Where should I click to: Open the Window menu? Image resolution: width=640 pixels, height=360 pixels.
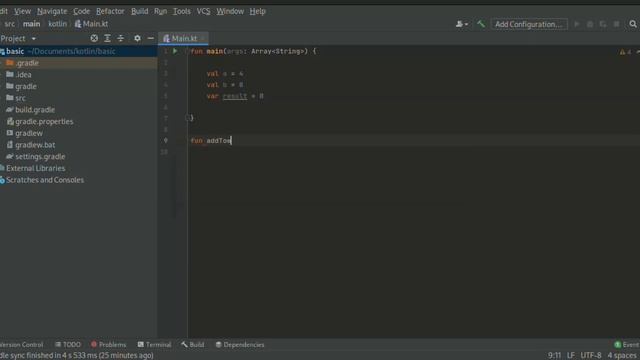230,11
